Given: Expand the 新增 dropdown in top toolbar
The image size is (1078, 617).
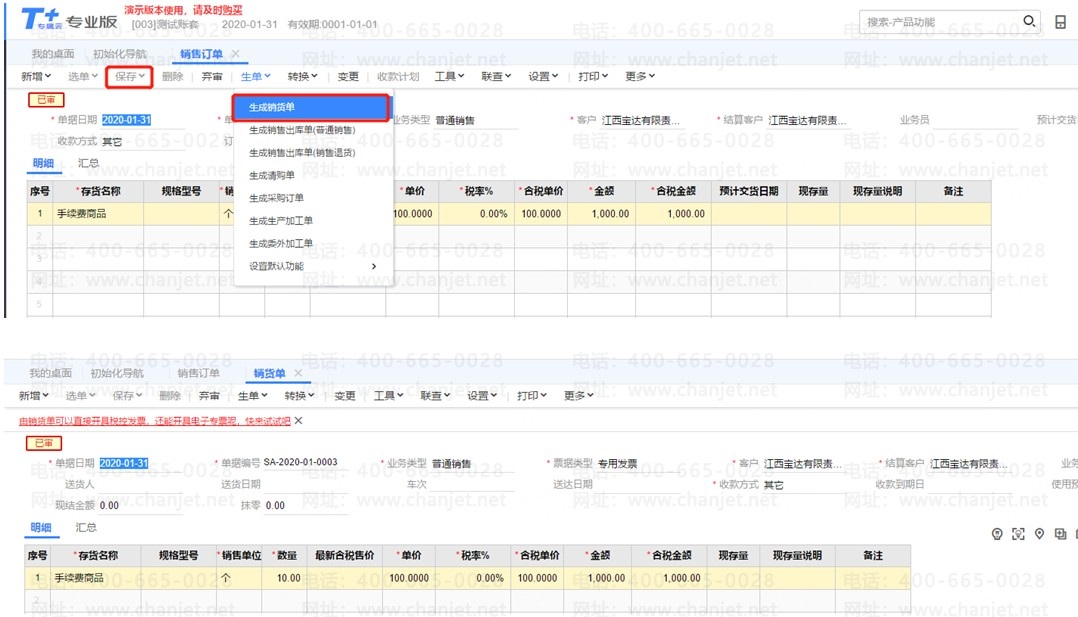Looking at the screenshot, I should (37, 76).
